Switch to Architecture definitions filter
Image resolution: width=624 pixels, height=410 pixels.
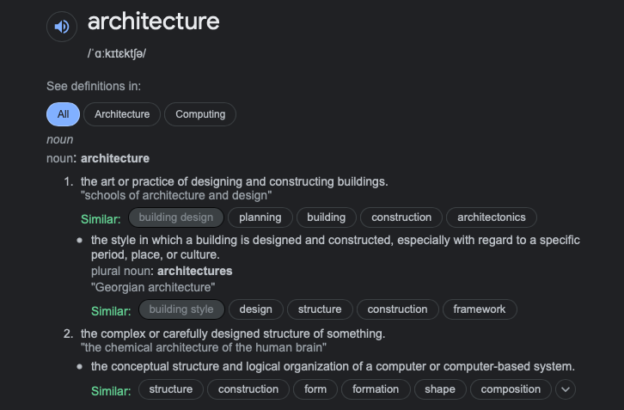pos(122,114)
